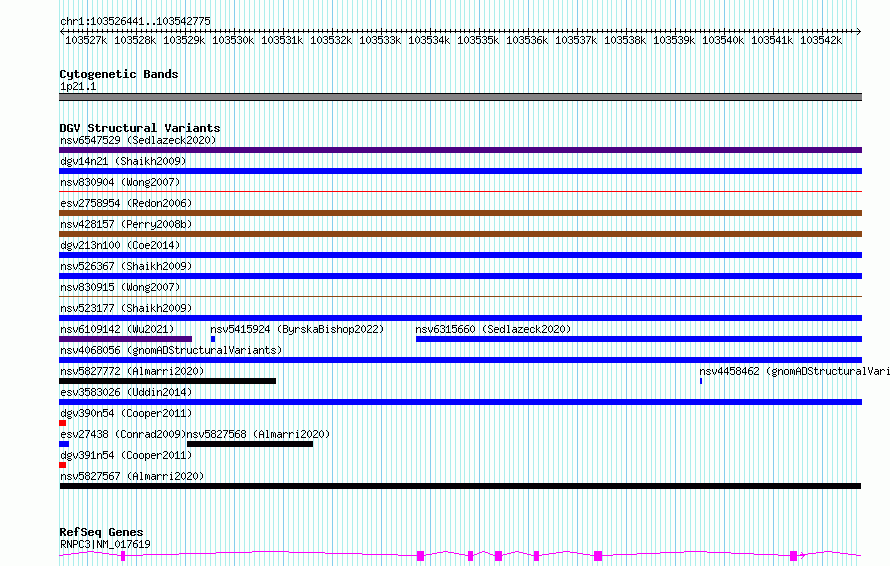The image size is (890, 566).
Task: Click the nsv6547529 (Sedlazeck2020) variant label
Action: tap(138, 140)
